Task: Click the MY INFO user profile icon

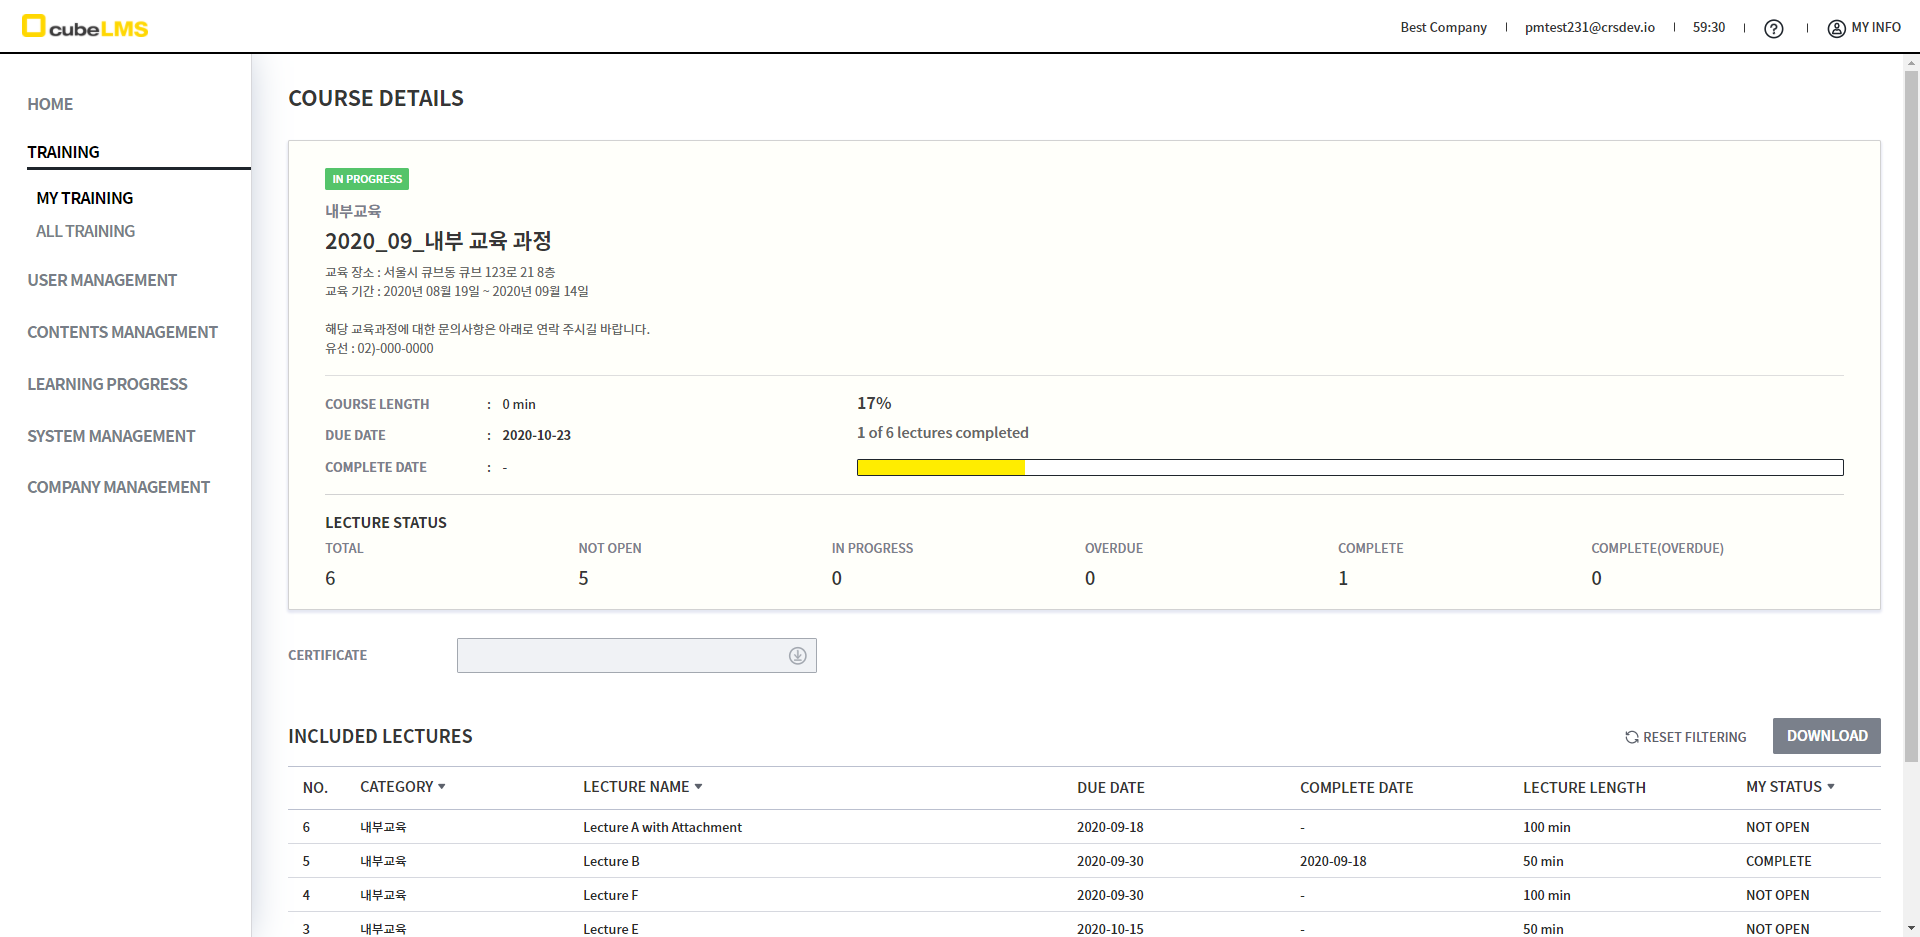Action: point(1836,29)
